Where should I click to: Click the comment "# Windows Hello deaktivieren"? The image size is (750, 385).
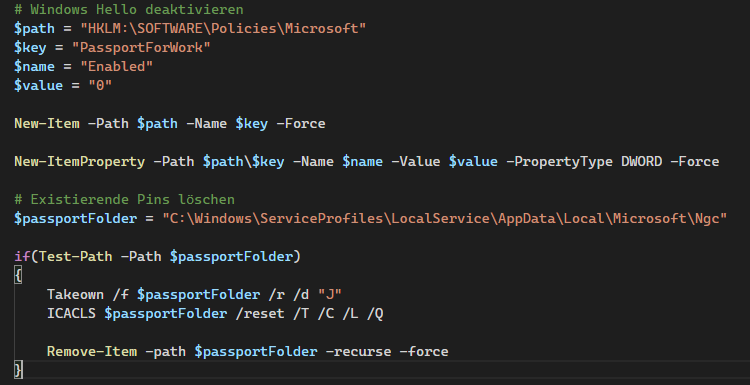[x=129, y=10]
